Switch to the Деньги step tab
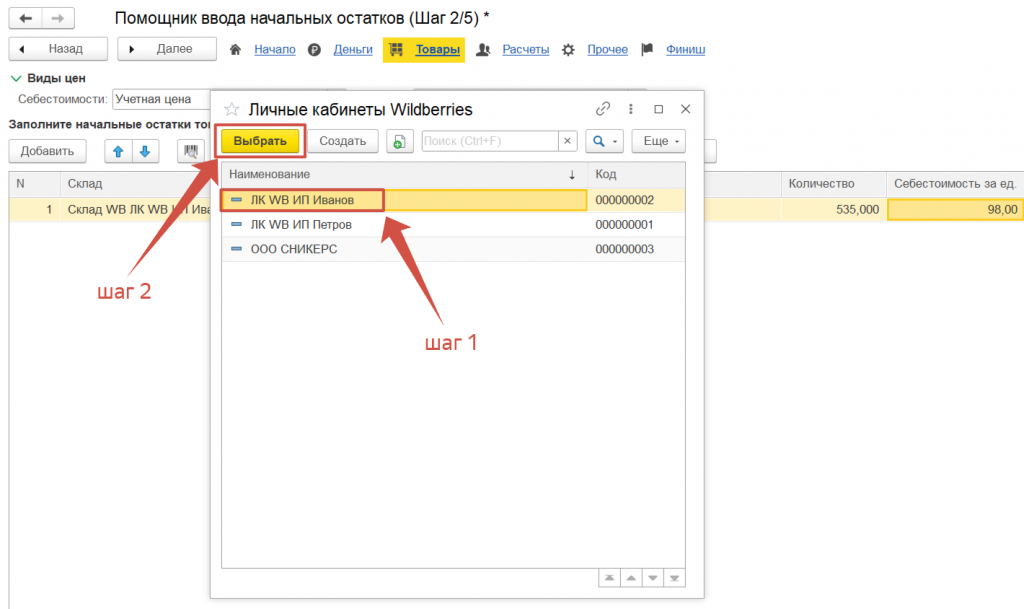The image size is (1024, 609). (x=353, y=49)
